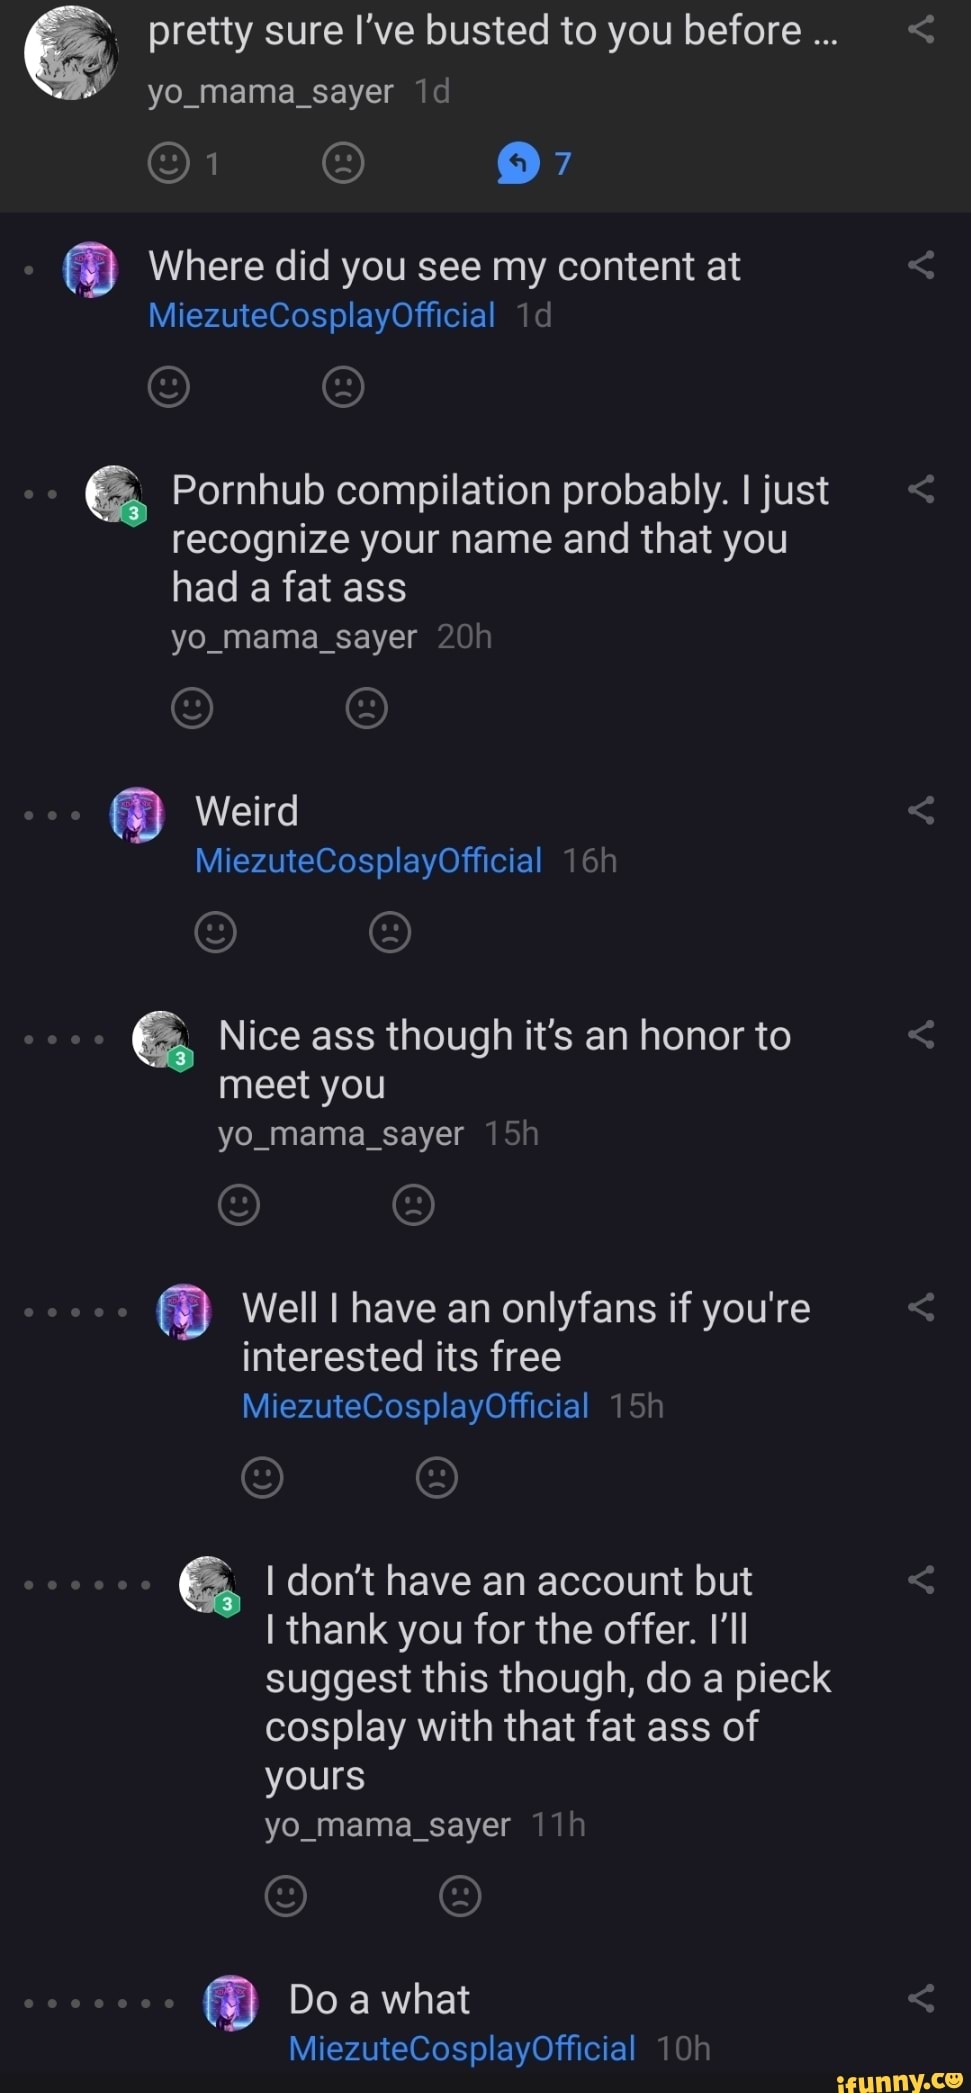Screen dimensions: 971x2093
Task: Share the "Well I have an onlyfans" comment
Action: (x=921, y=1307)
